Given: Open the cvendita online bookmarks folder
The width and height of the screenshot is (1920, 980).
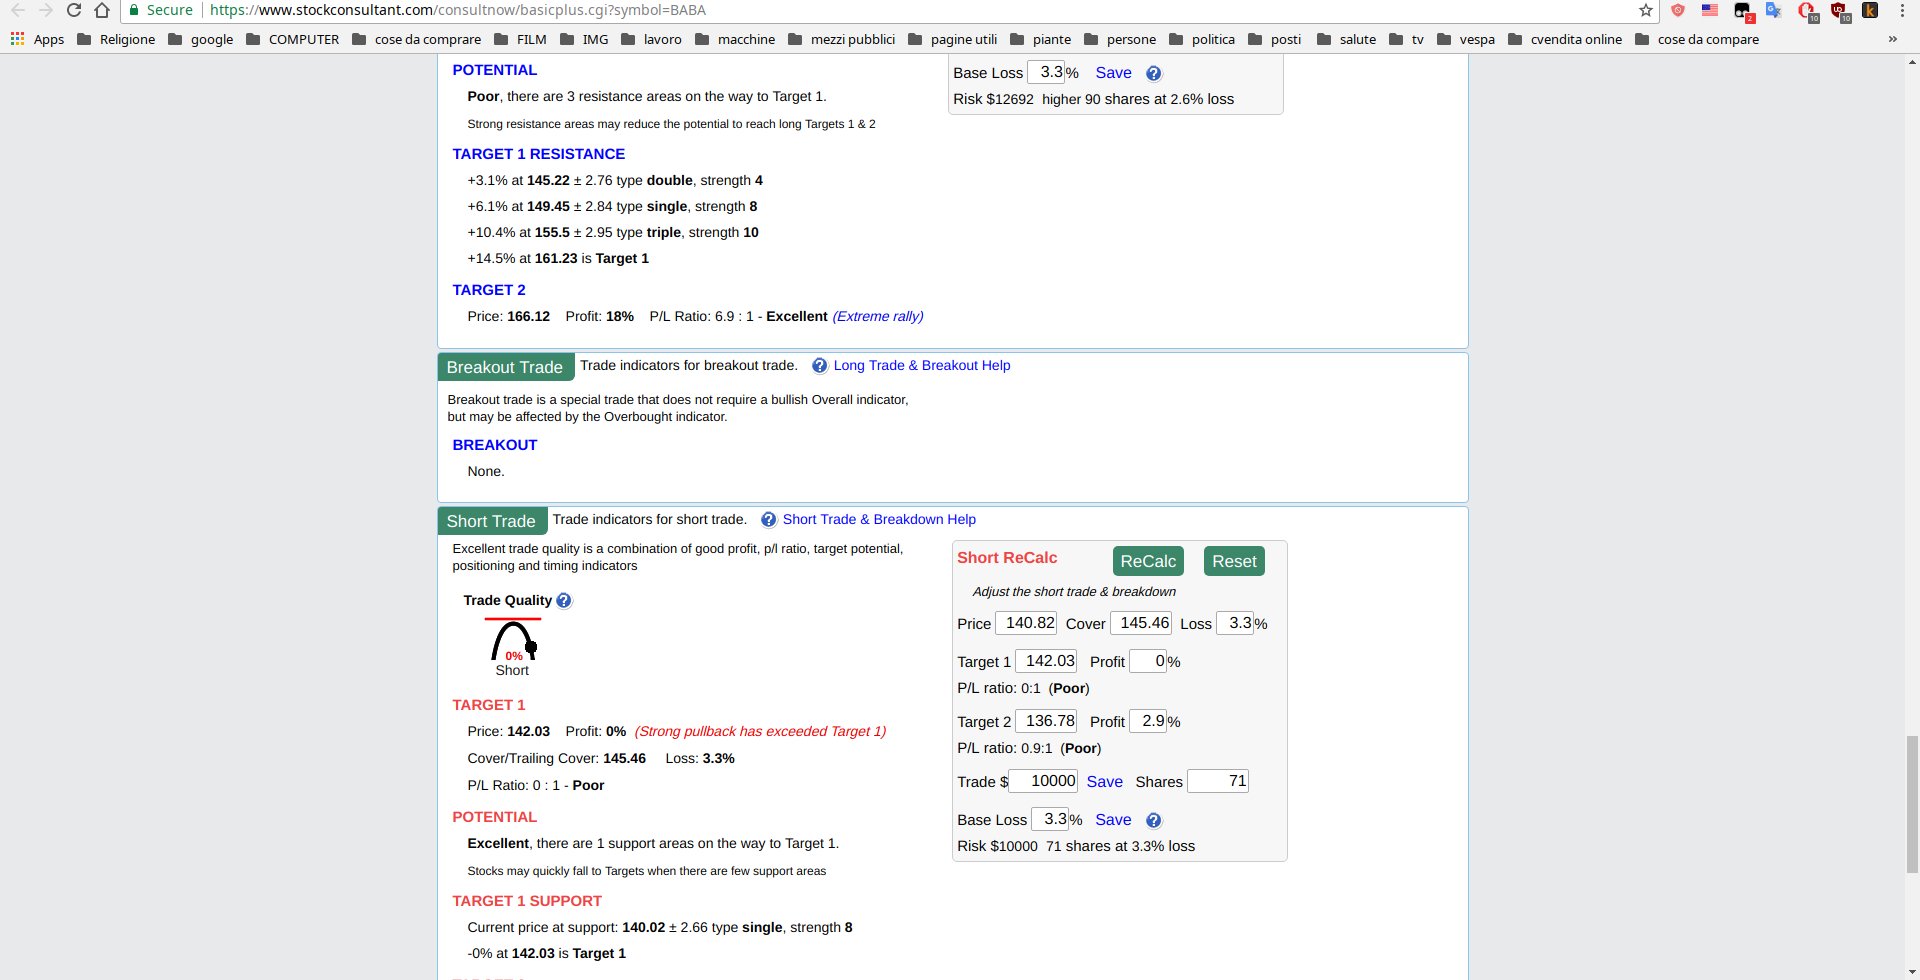Looking at the screenshot, I should click(1565, 39).
